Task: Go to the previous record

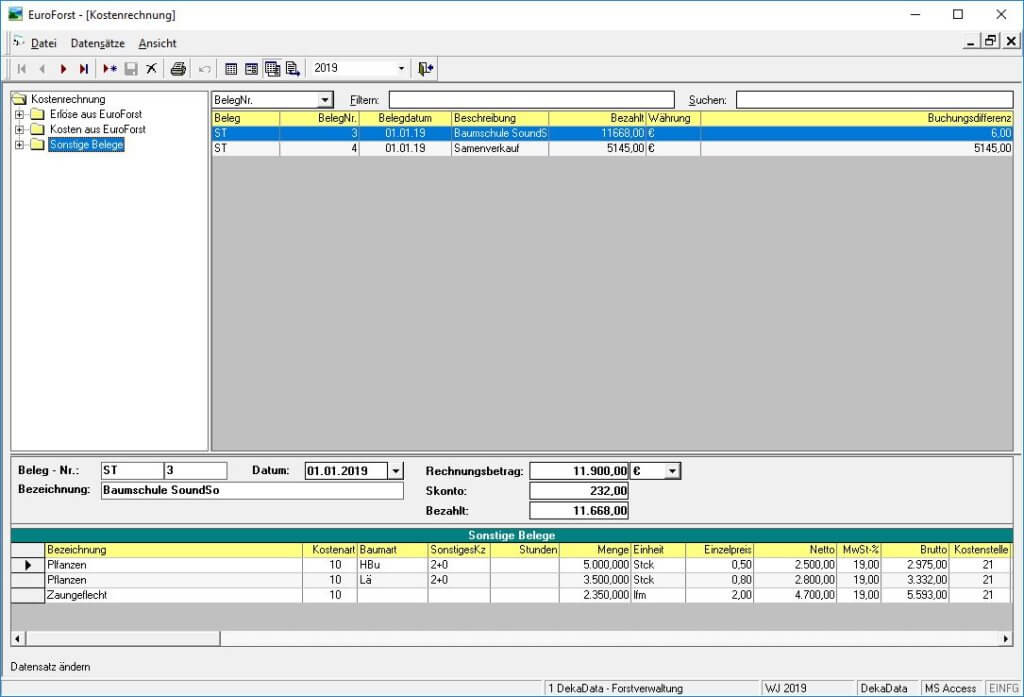Action: coord(42,69)
